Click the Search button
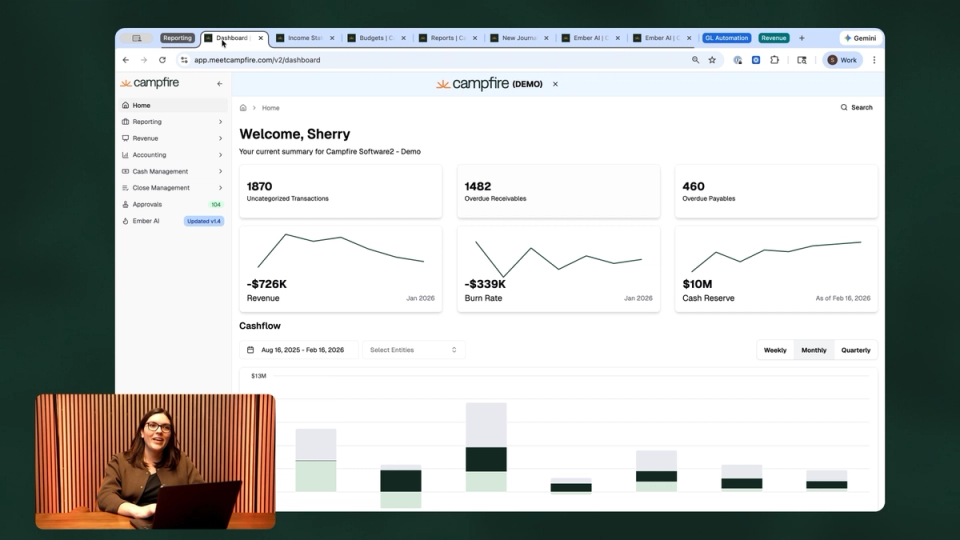960x540 pixels. click(857, 107)
